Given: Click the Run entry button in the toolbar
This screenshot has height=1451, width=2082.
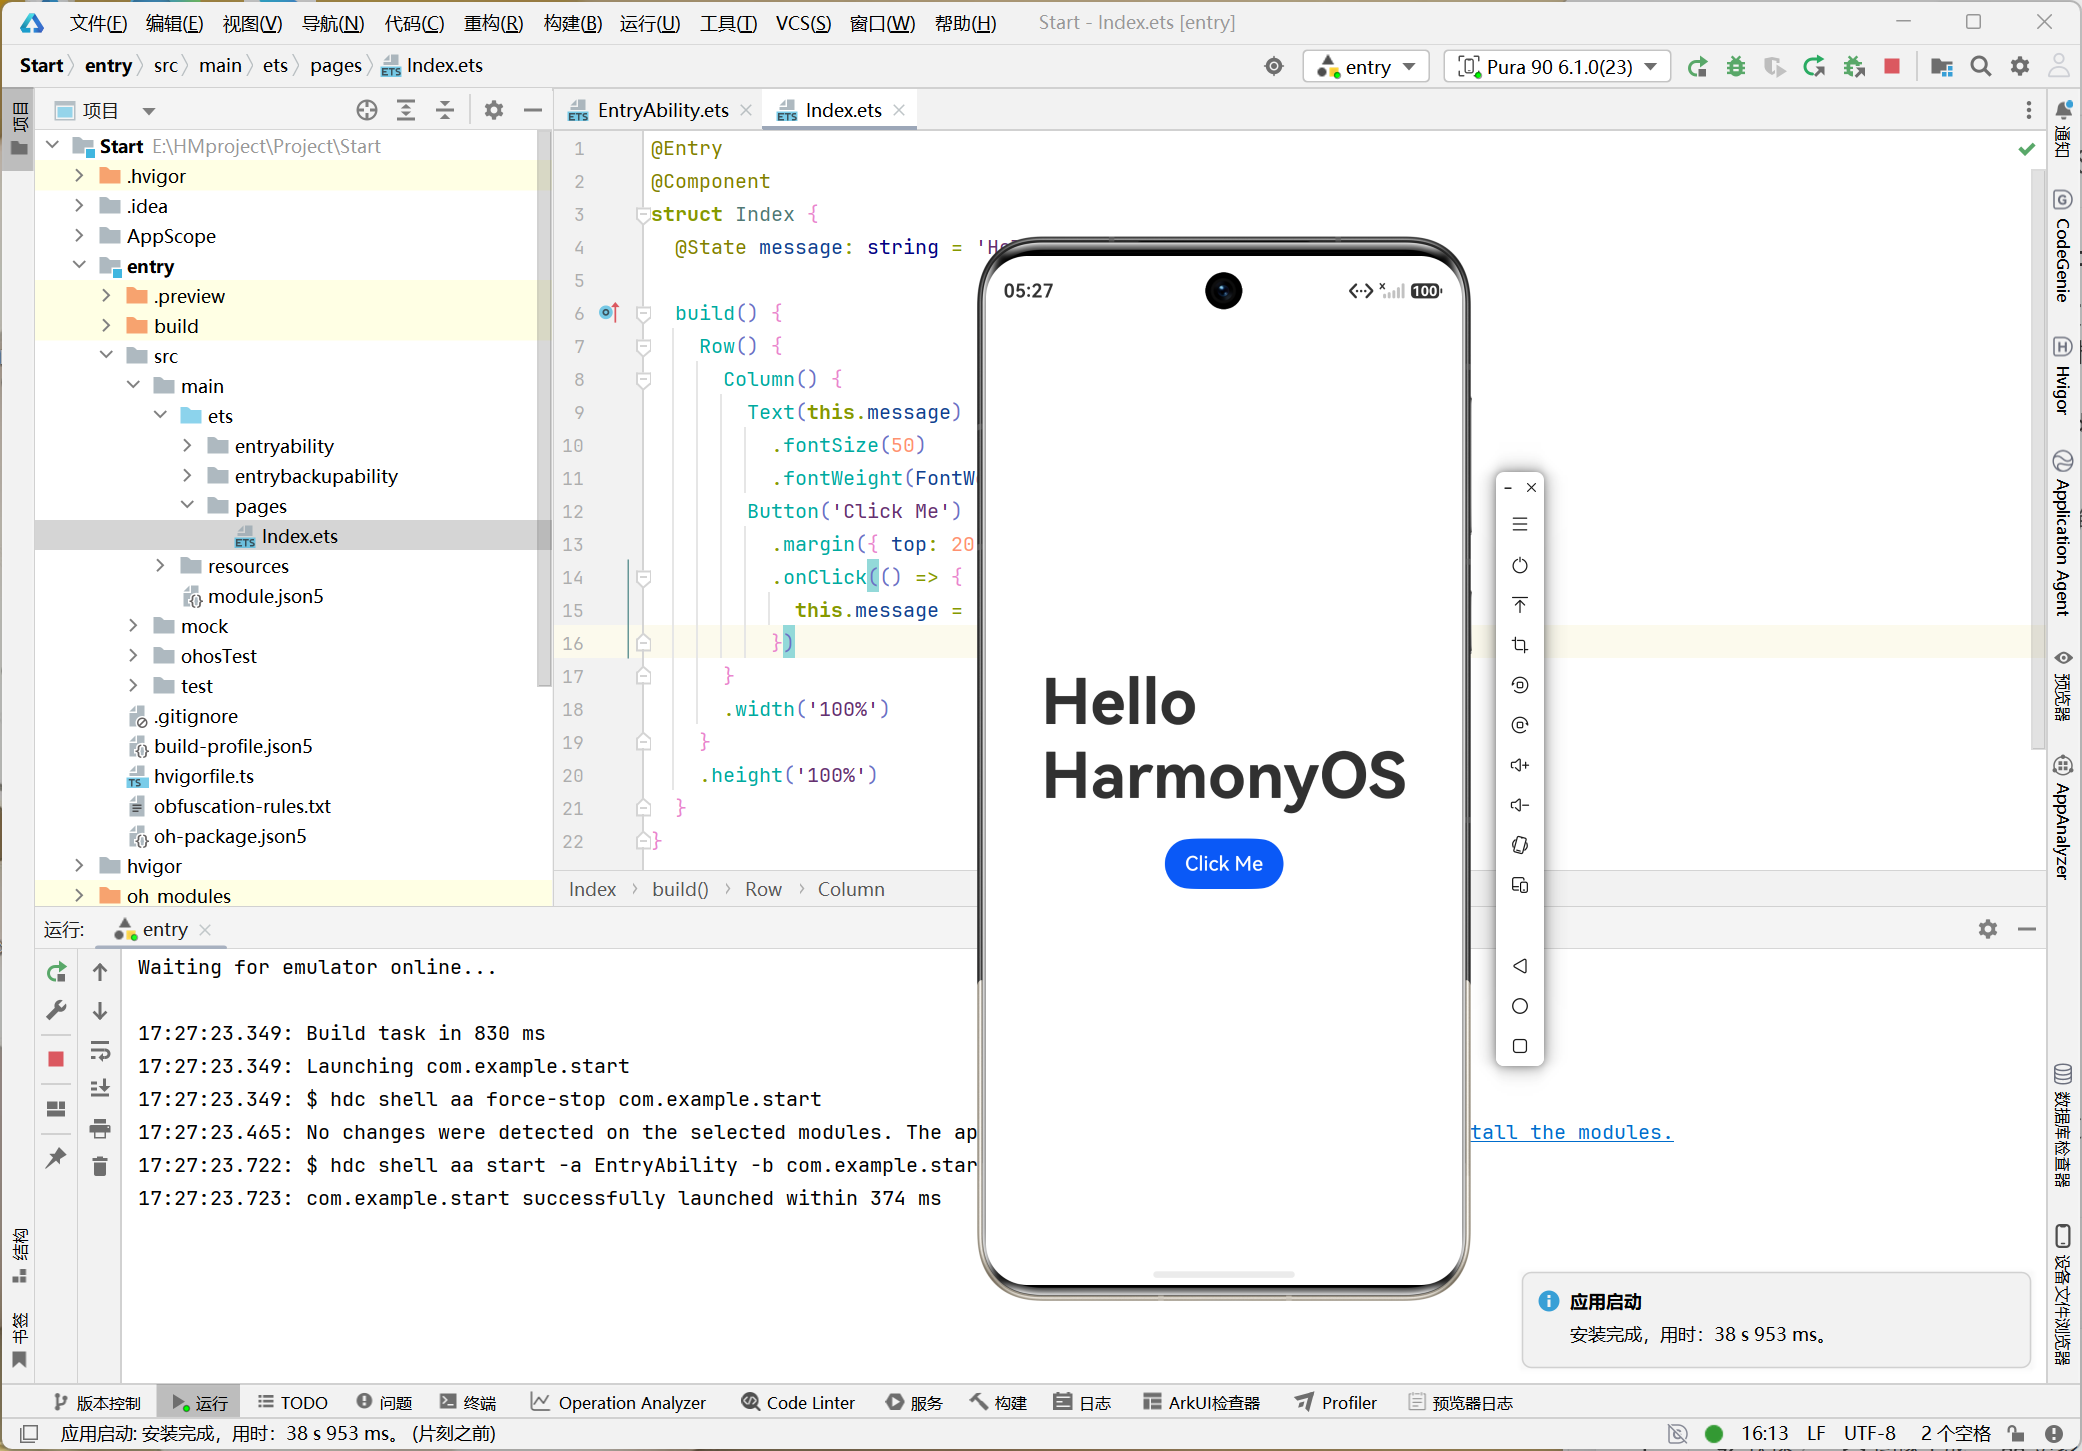Looking at the screenshot, I should point(1697,67).
